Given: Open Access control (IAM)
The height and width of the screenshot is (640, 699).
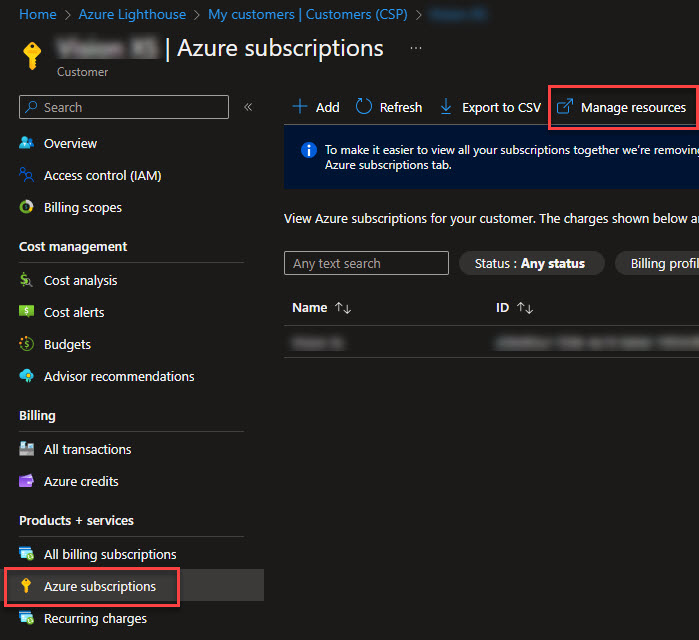Looking at the screenshot, I should tap(103, 176).
